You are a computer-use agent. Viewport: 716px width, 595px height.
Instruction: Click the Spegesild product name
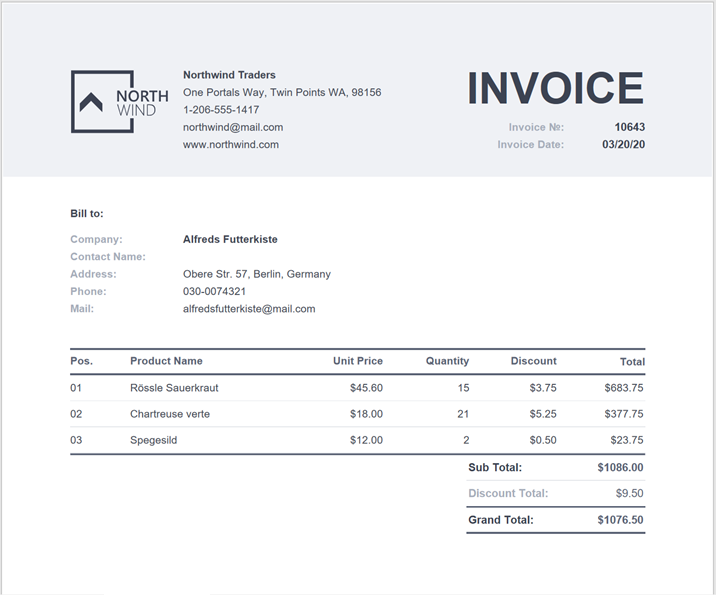point(153,440)
